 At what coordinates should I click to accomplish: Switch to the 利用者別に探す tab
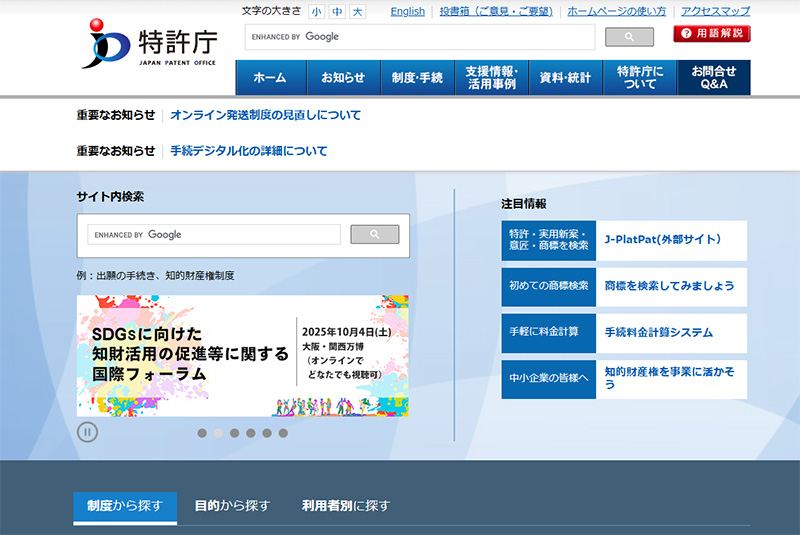[x=346, y=506]
